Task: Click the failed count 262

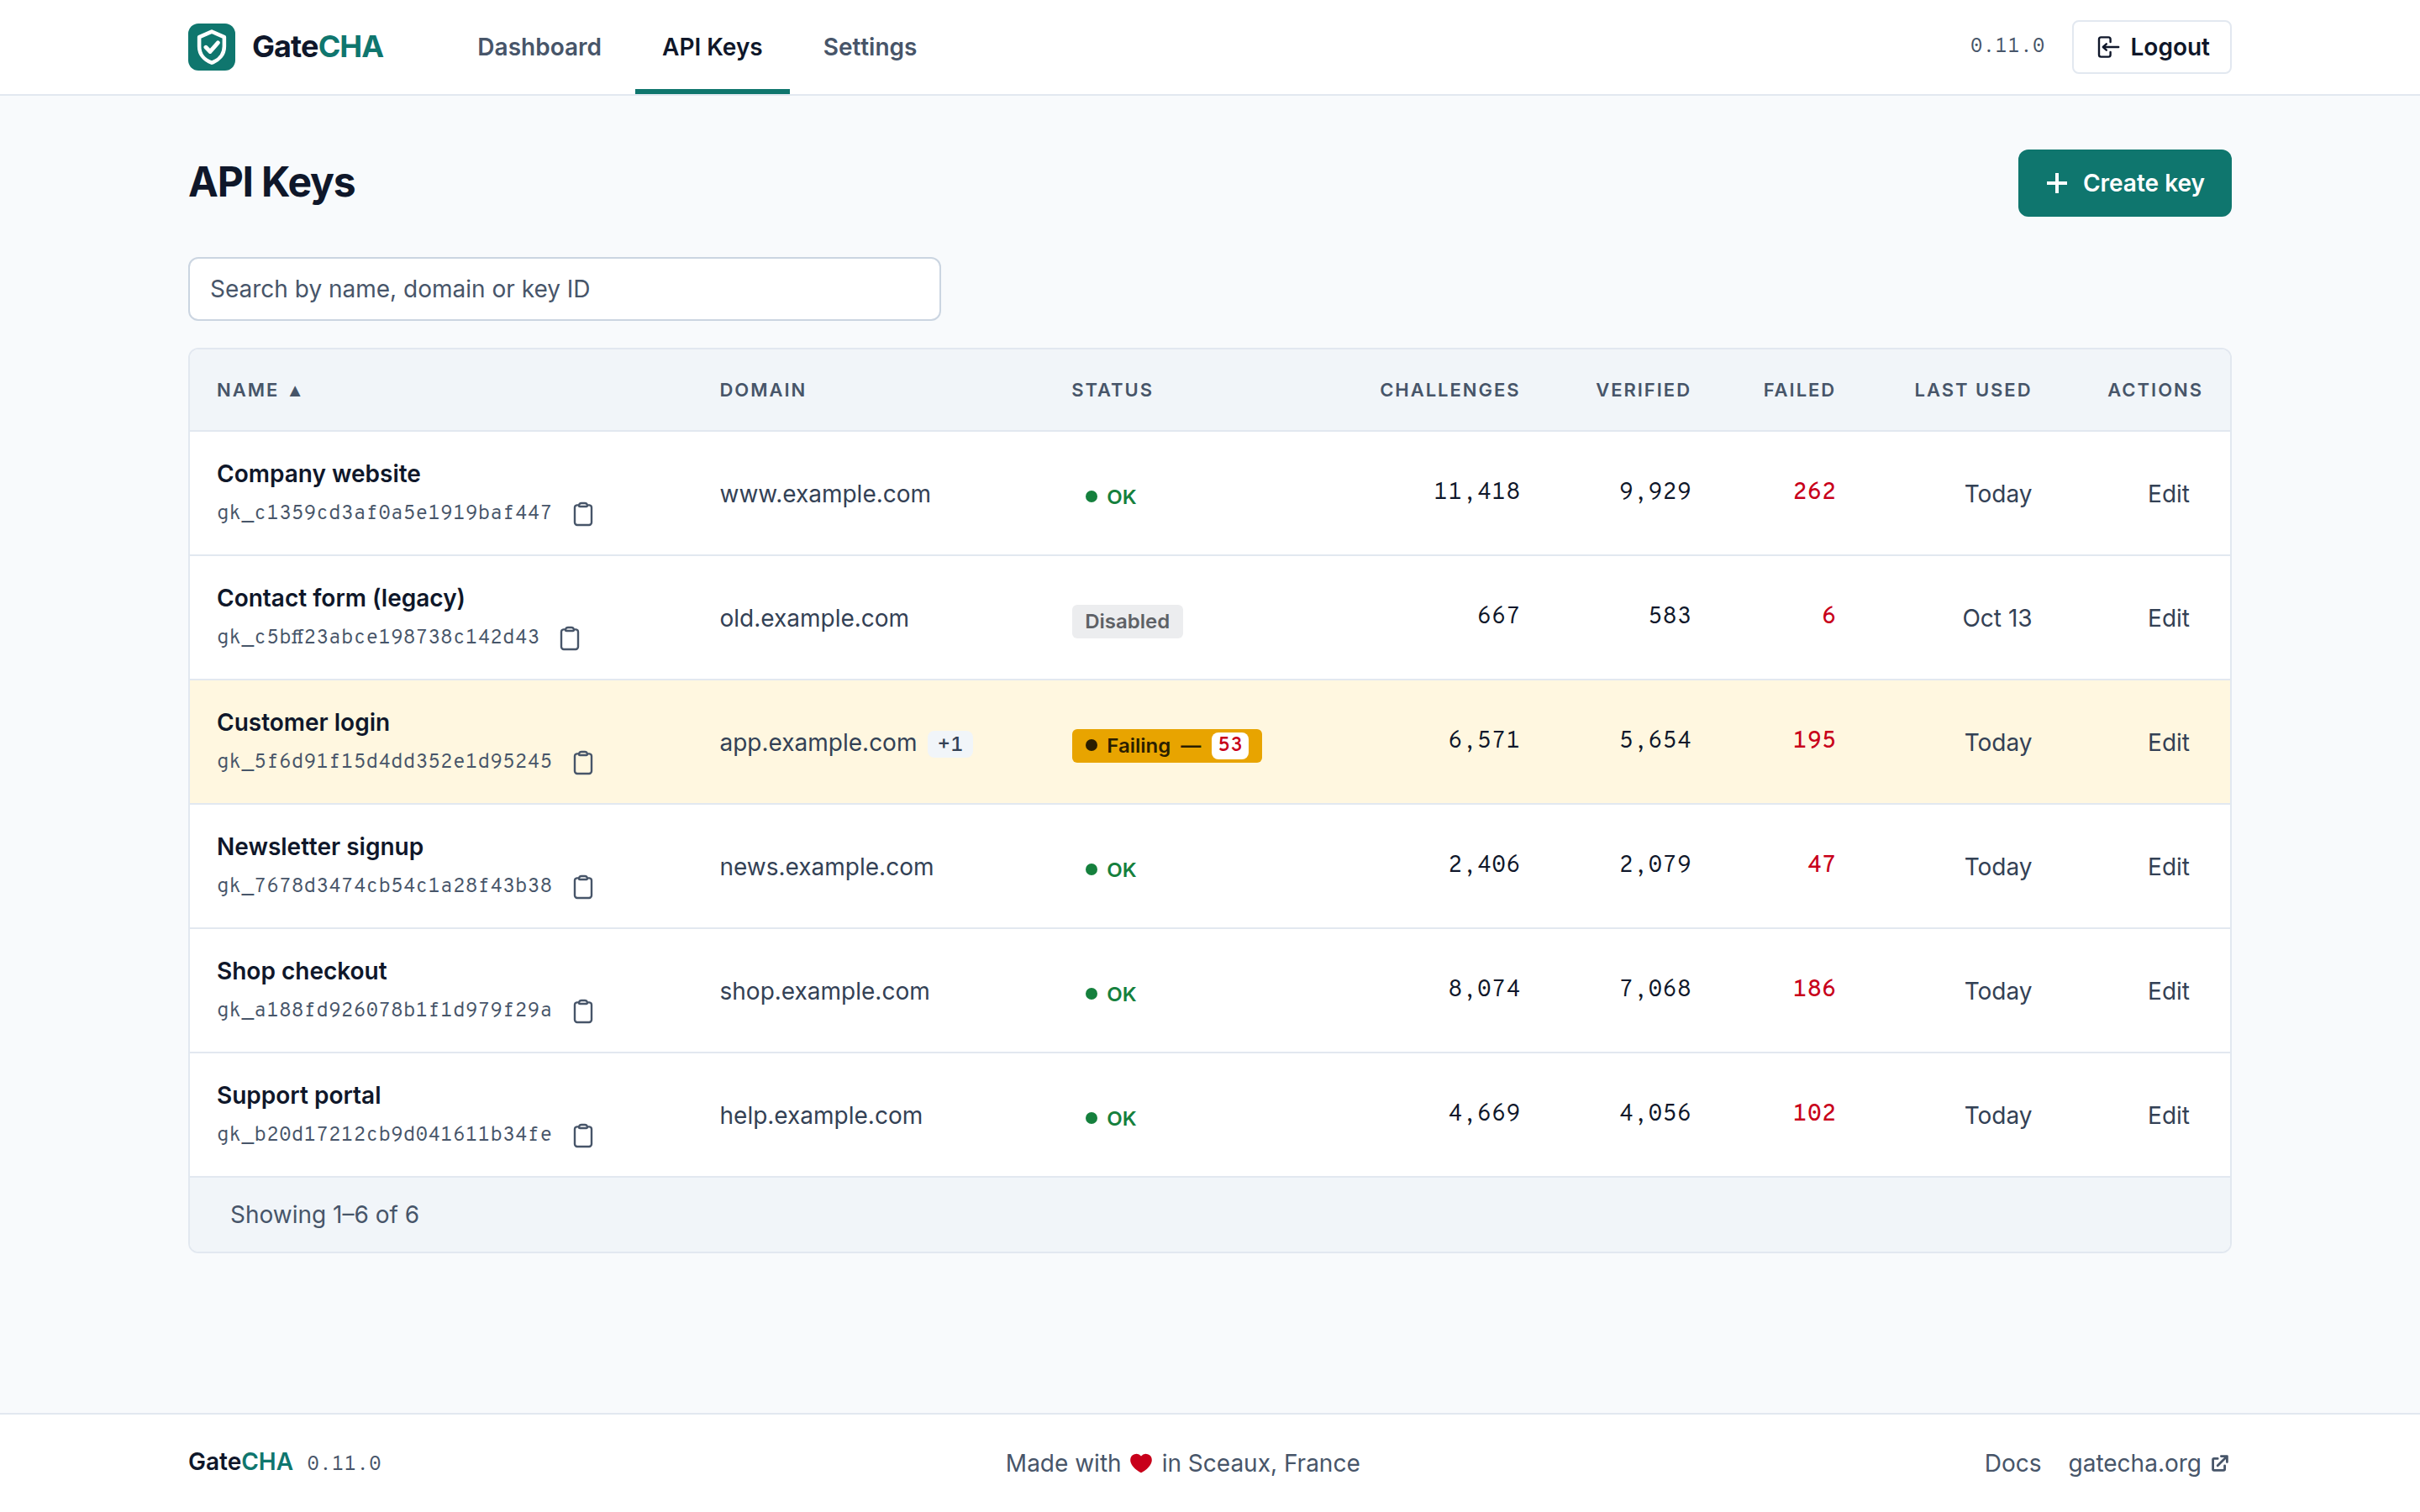Action: [1814, 491]
